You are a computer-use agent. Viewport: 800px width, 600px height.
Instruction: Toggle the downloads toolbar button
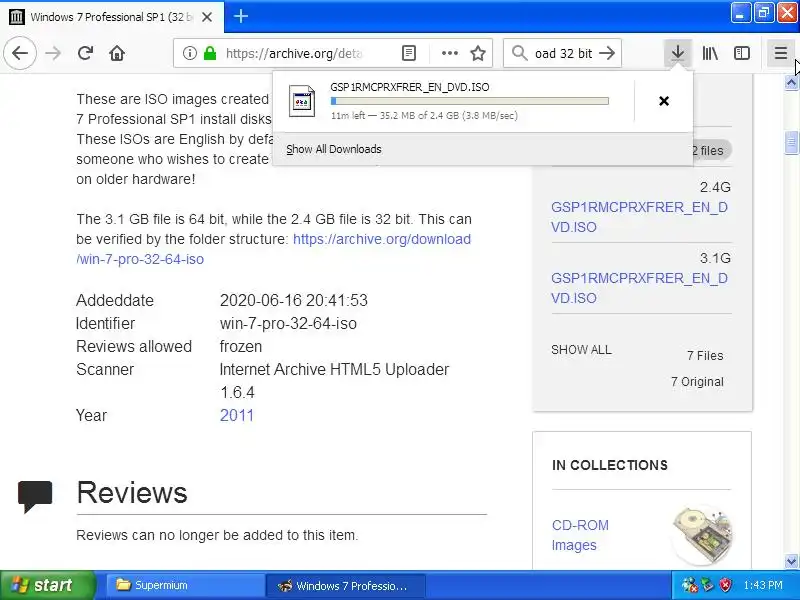click(x=678, y=53)
